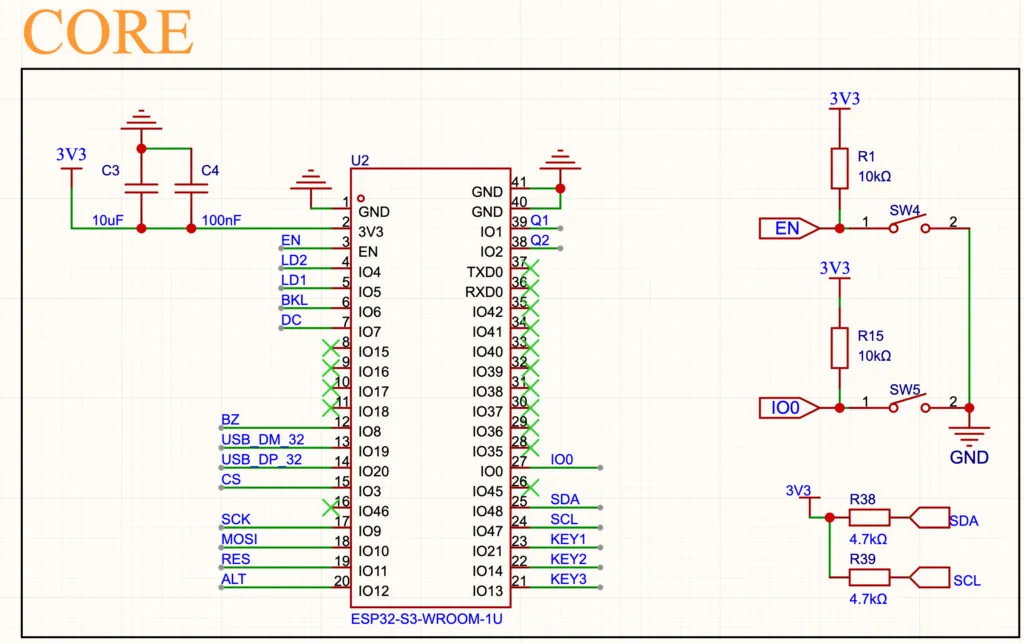Select the KEY3 net label

568,580
